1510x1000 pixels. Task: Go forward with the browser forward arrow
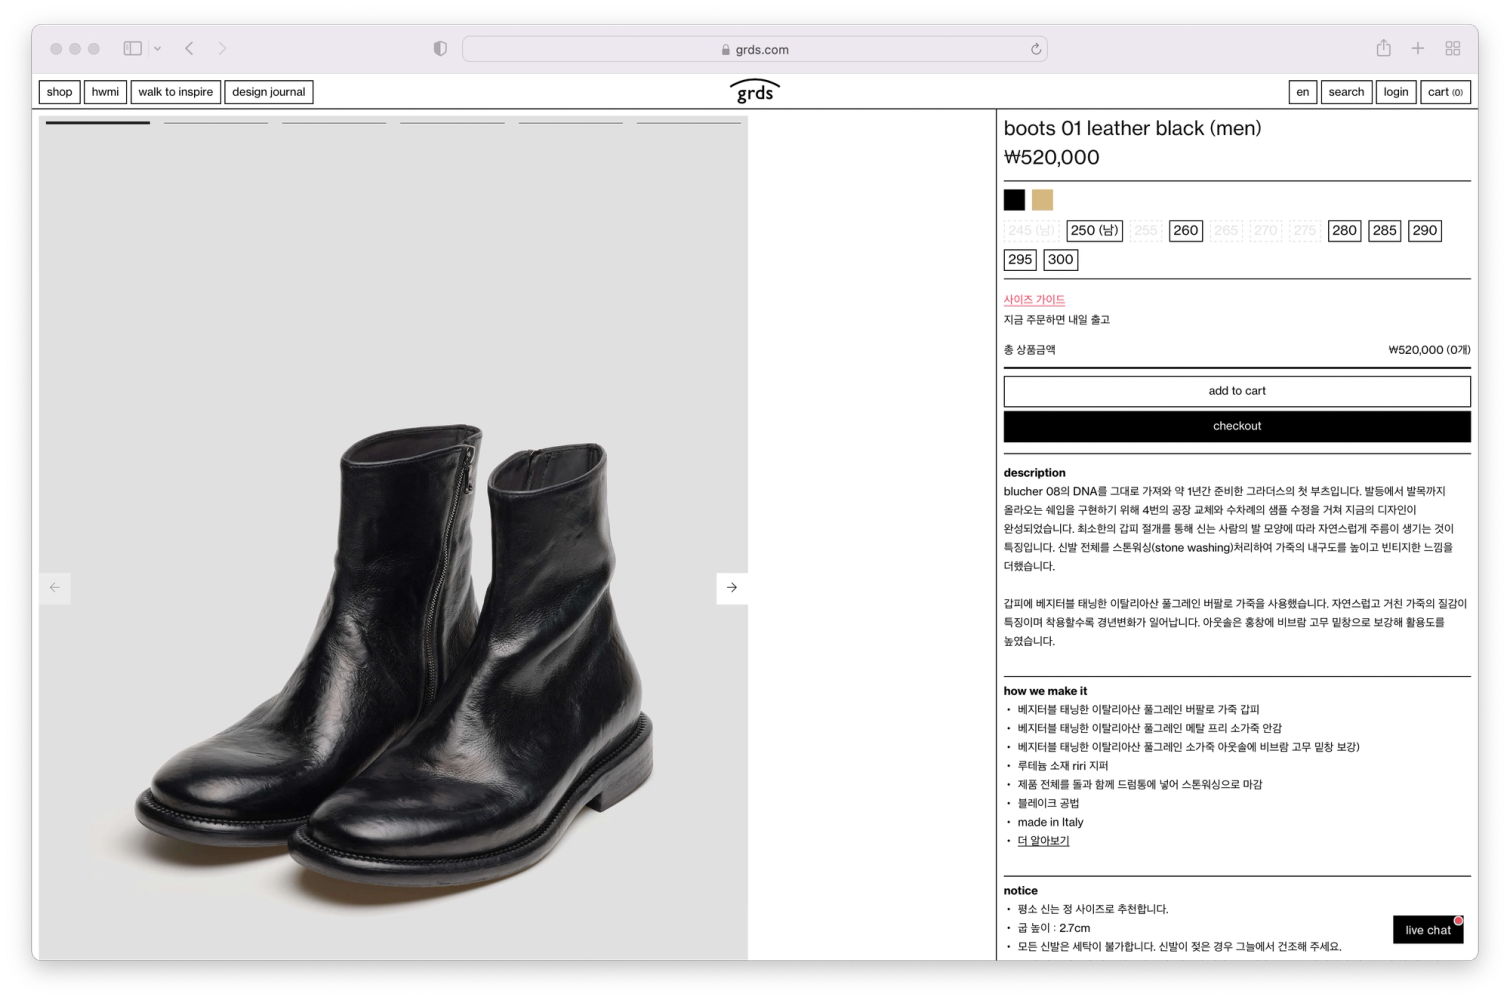222,48
